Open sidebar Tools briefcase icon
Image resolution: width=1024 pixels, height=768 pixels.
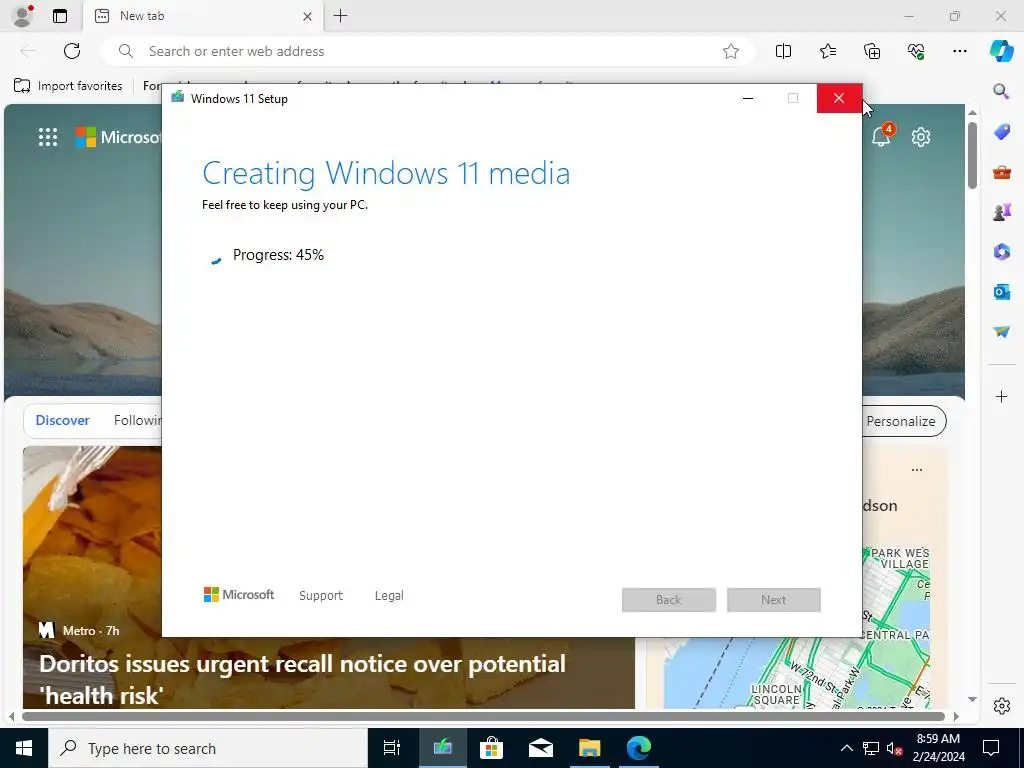pos(1001,172)
